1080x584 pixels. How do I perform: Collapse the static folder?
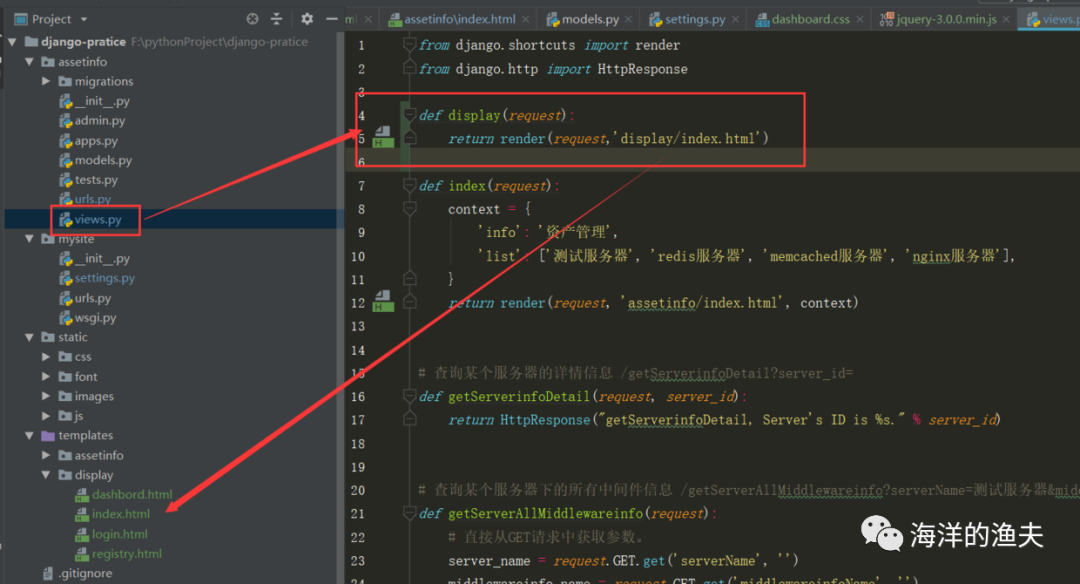[x=29, y=337]
